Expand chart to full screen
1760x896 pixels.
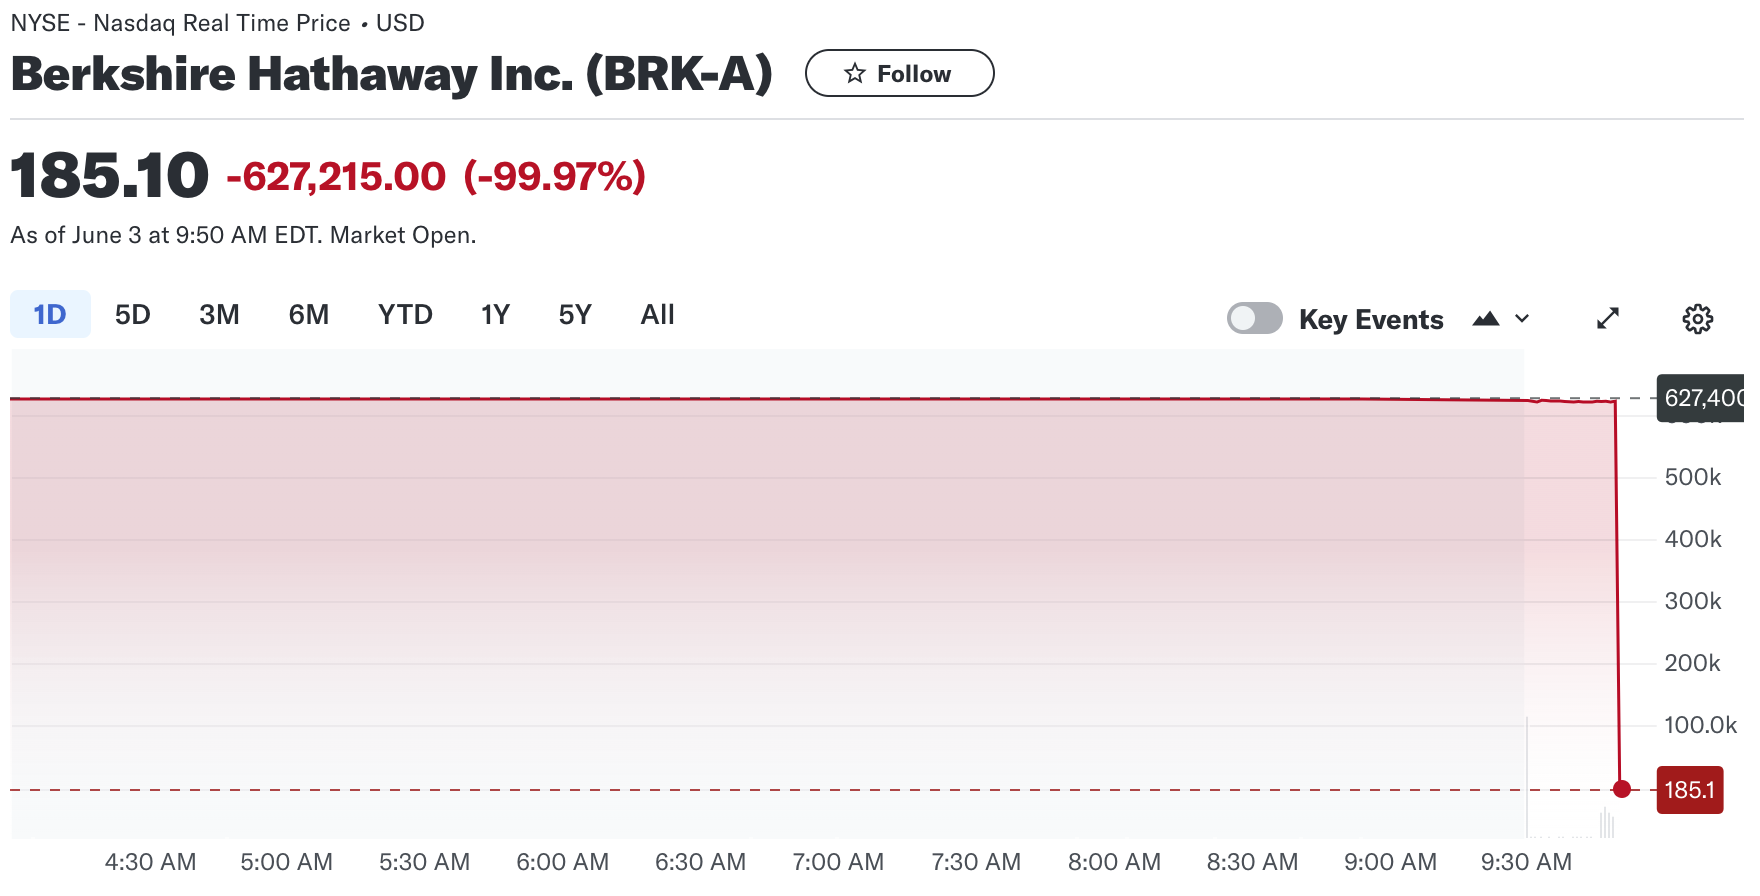click(1608, 319)
